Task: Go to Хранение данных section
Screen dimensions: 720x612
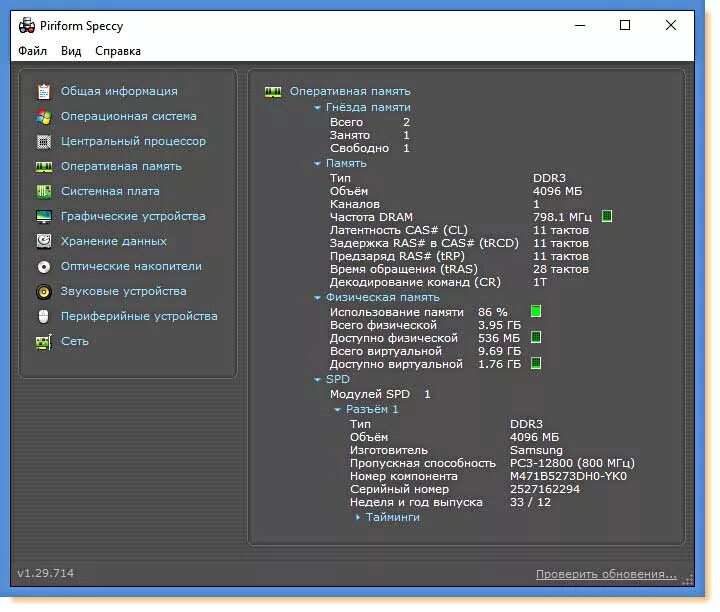Action: point(113,241)
